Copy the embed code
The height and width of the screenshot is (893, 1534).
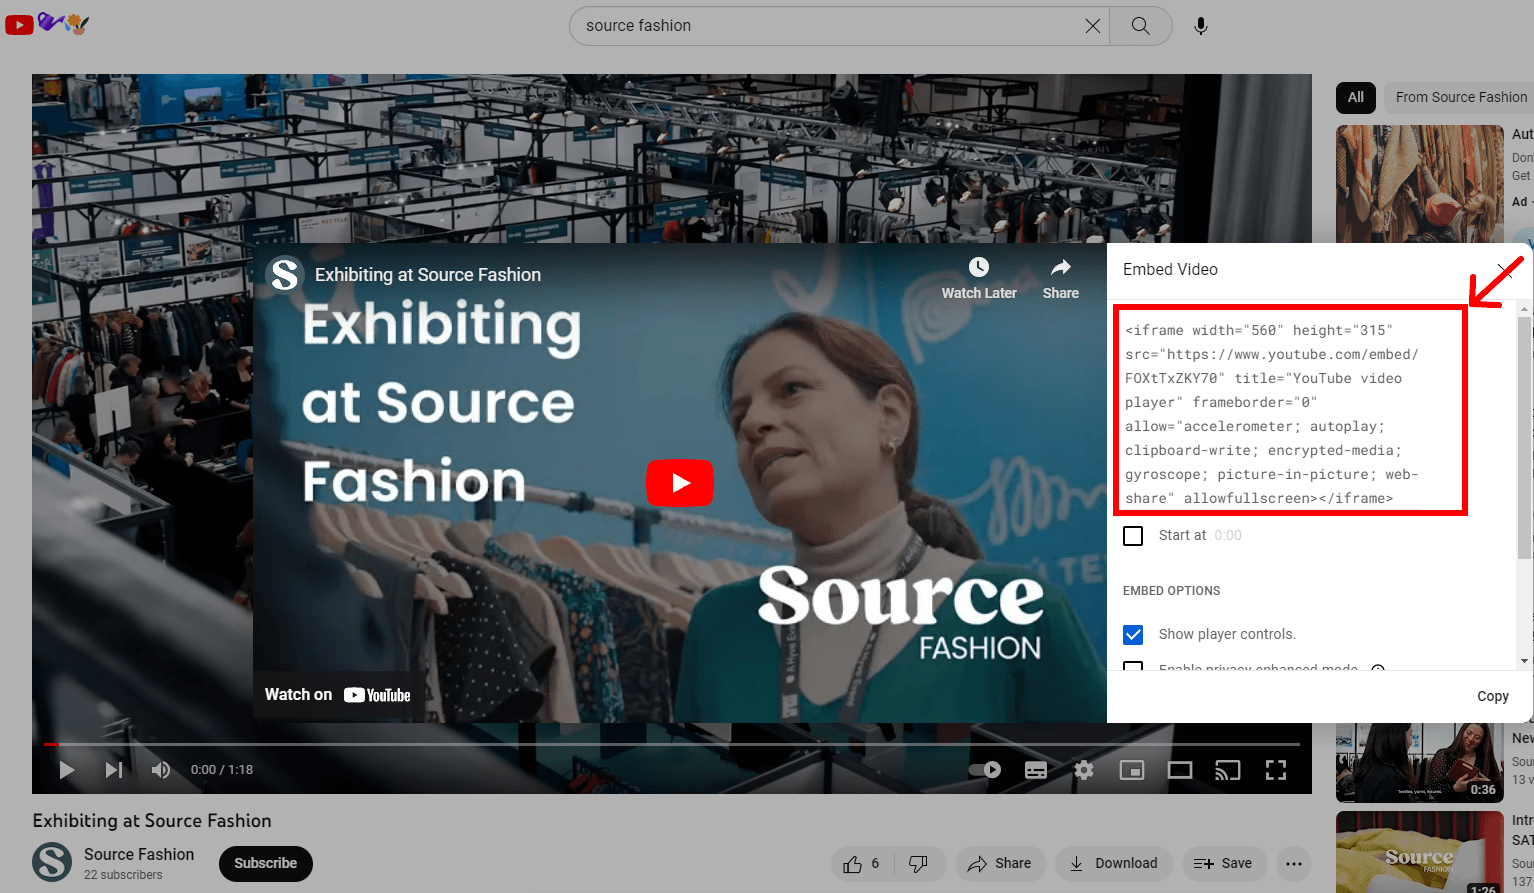pyautogui.click(x=1493, y=696)
